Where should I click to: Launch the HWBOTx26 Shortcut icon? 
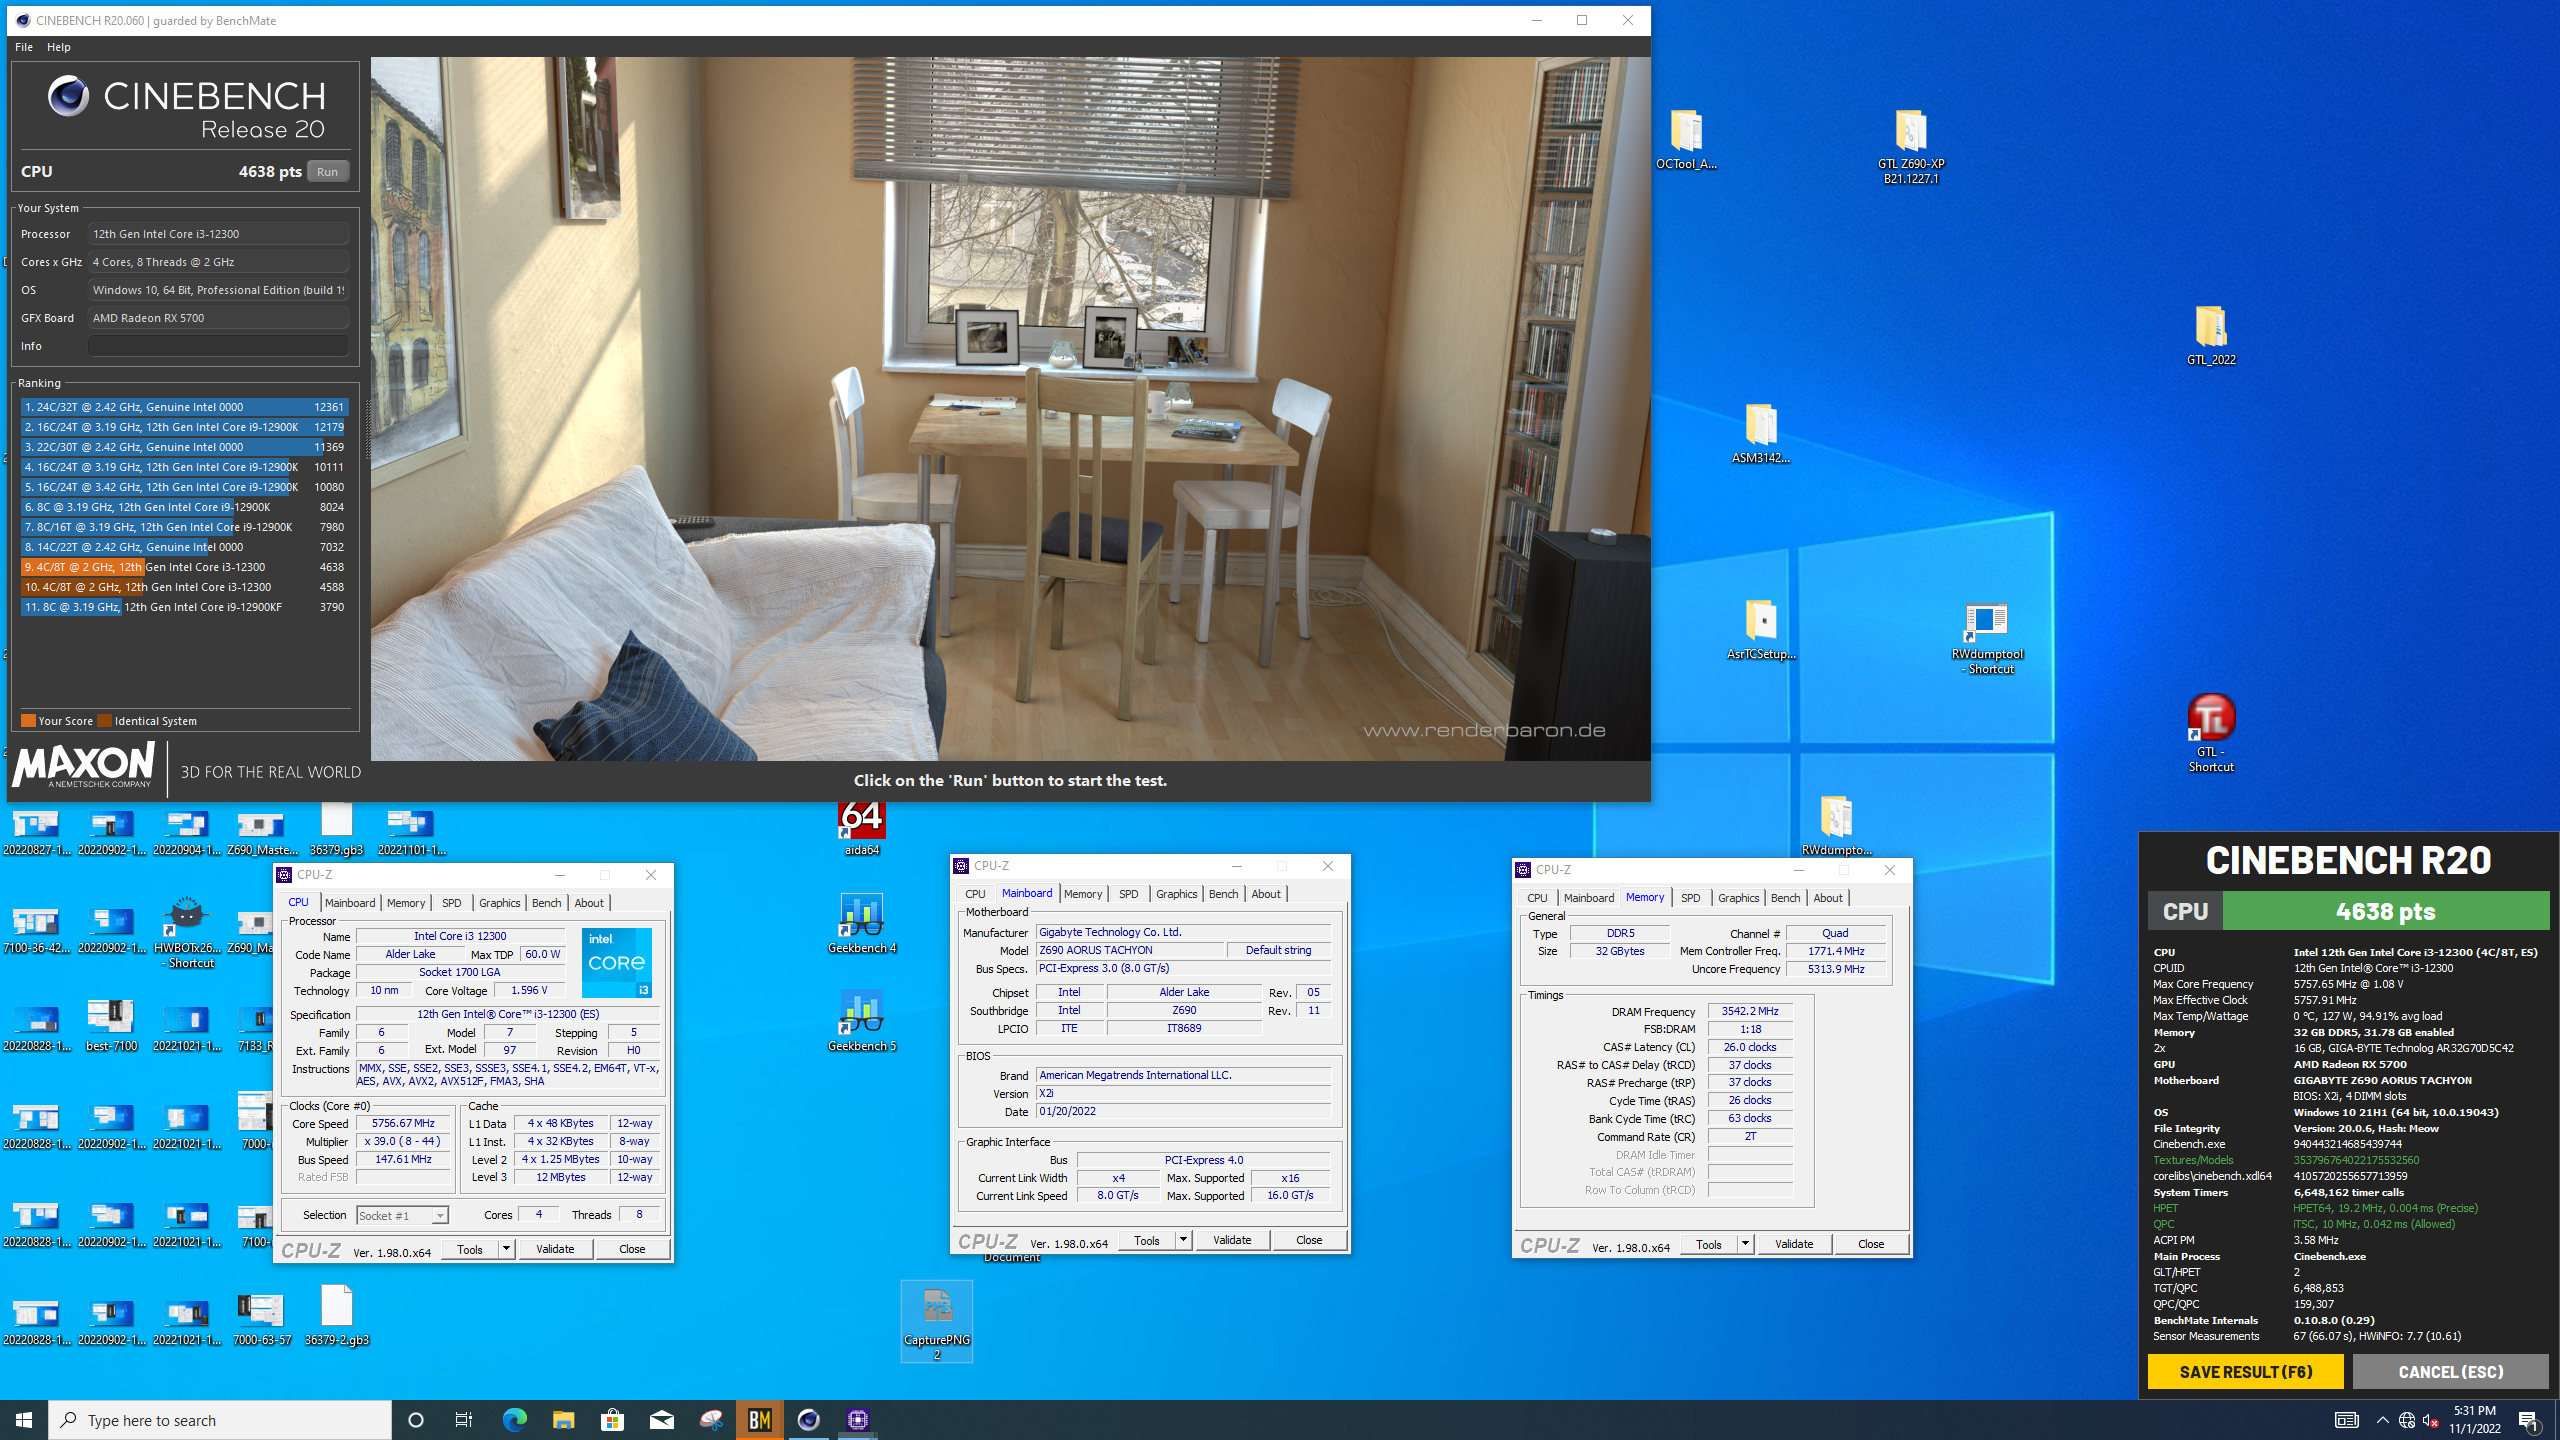coord(187,932)
